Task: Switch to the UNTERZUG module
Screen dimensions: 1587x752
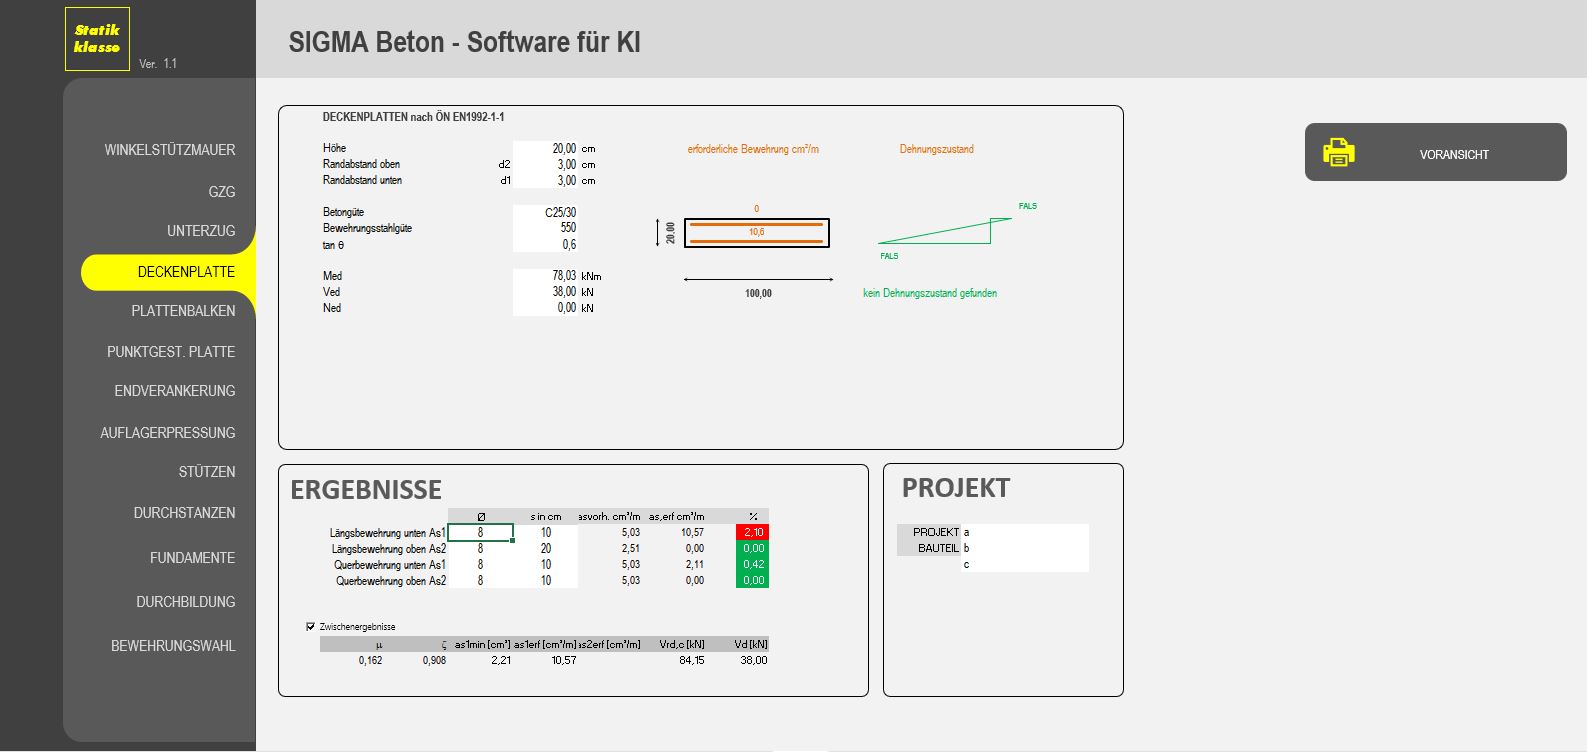Action: [x=200, y=231]
